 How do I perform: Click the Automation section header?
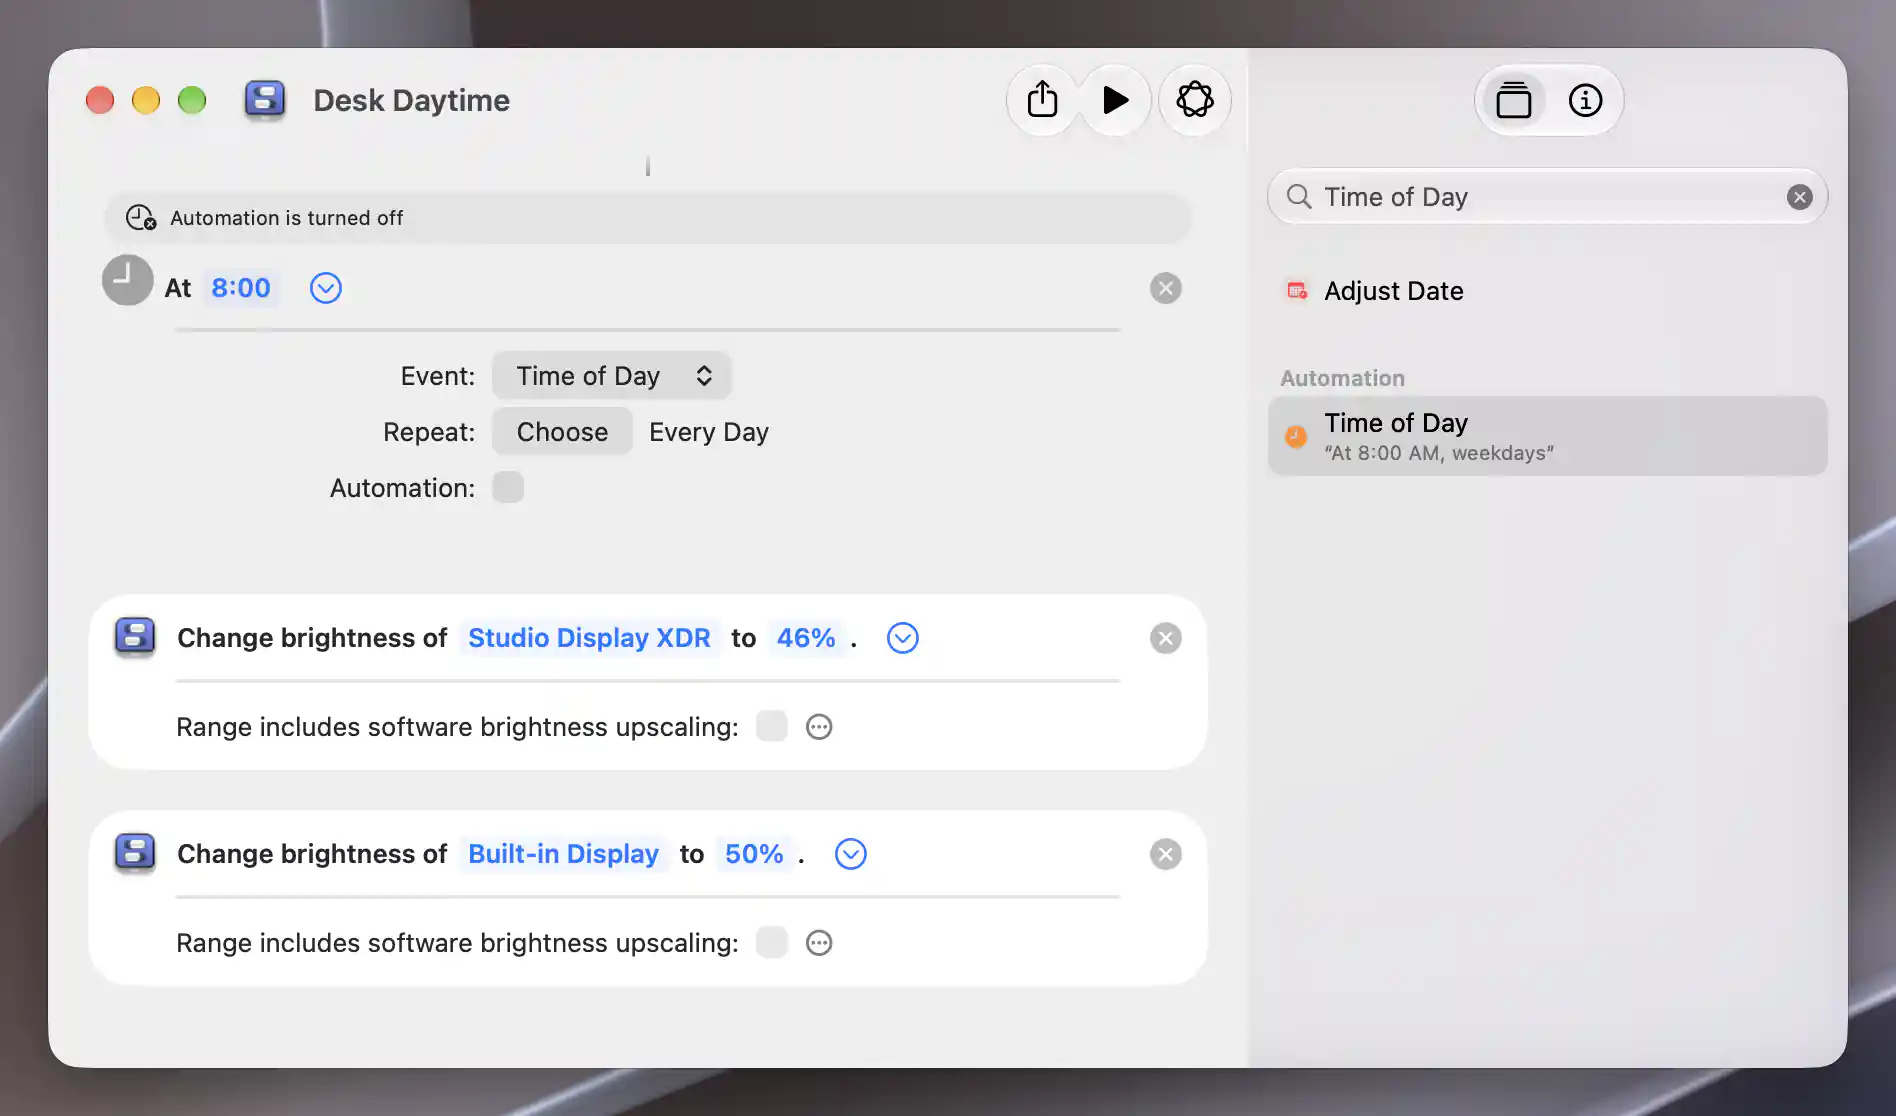point(1342,378)
